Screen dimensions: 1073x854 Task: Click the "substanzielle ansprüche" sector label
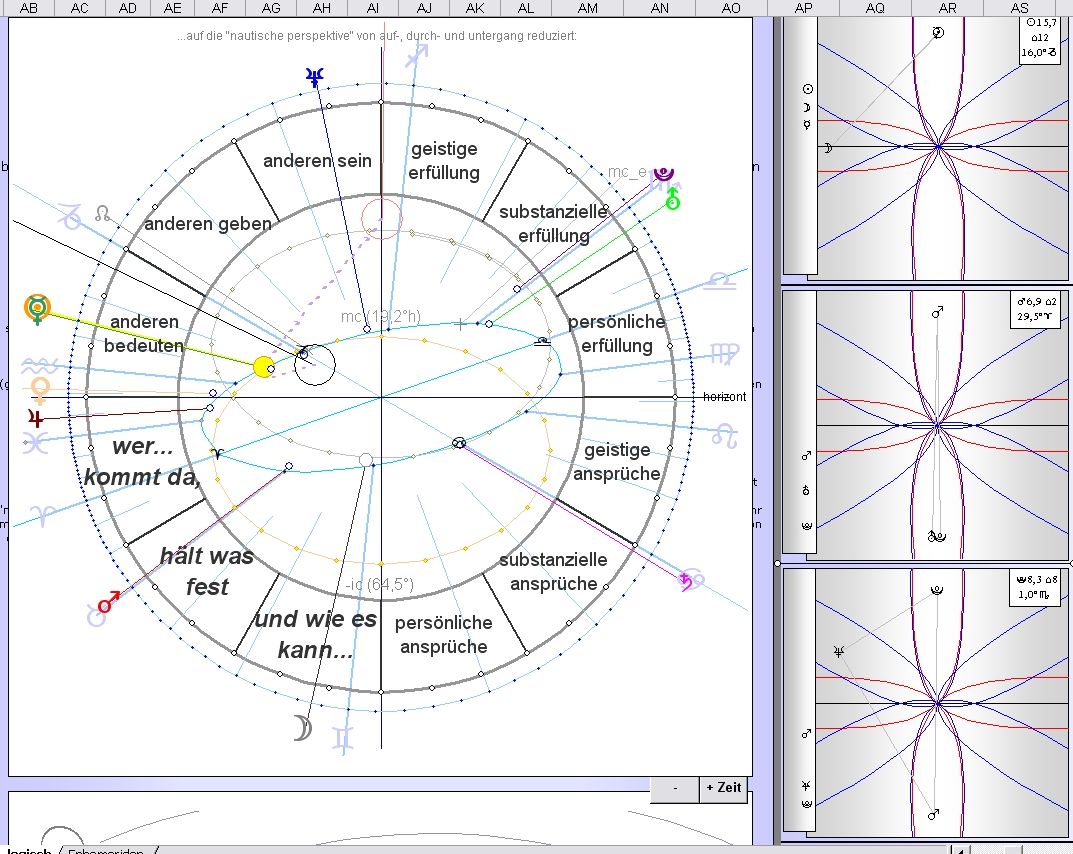(554, 572)
